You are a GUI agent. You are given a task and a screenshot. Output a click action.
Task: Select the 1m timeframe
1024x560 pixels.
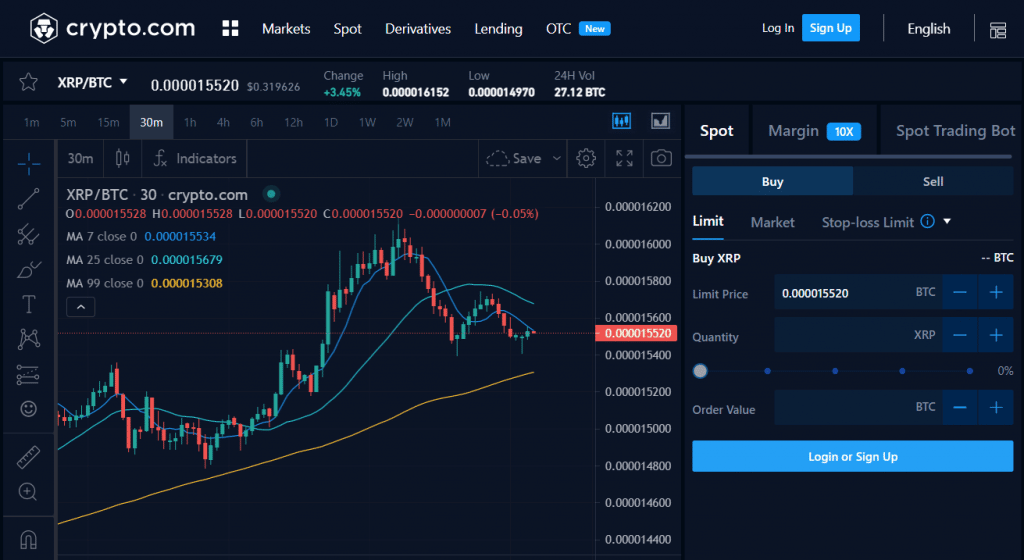click(x=31, y=122)
